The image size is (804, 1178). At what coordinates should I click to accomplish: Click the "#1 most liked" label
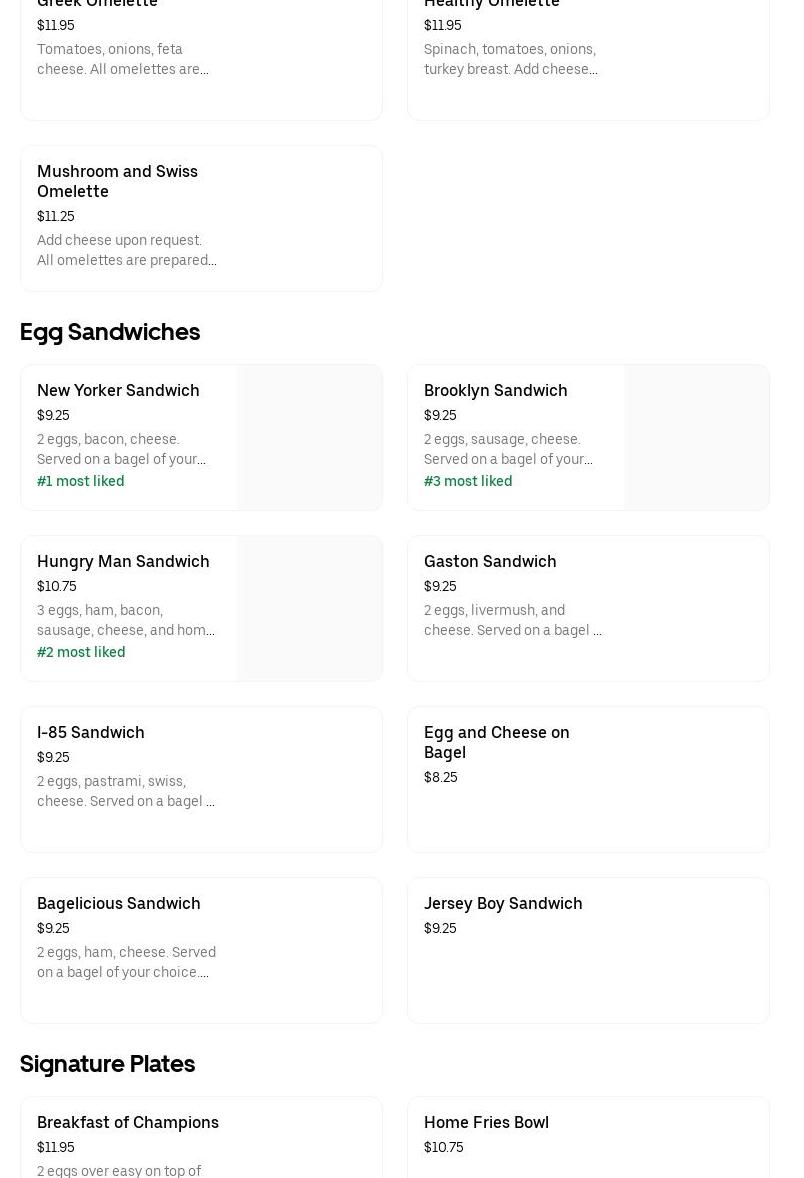click(81, 481)
